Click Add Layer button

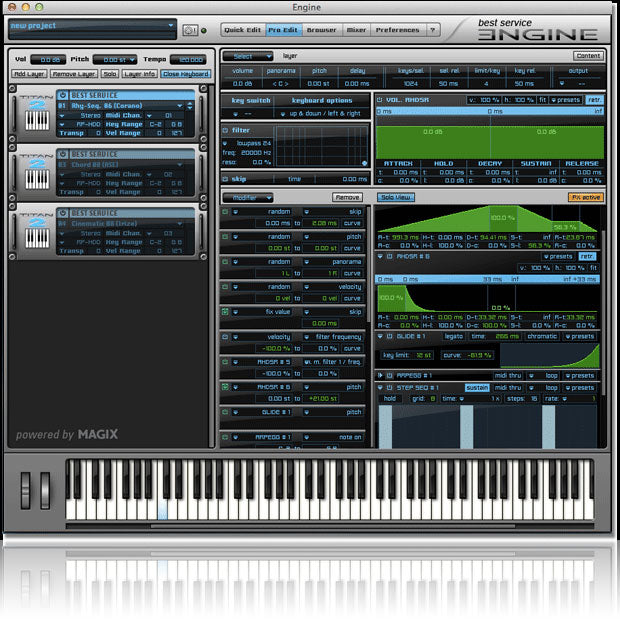coord(29,74)
